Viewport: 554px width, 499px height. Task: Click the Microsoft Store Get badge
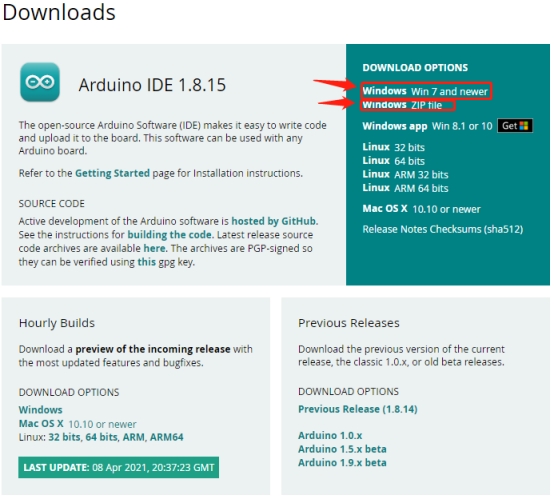(x=515, y=126)
